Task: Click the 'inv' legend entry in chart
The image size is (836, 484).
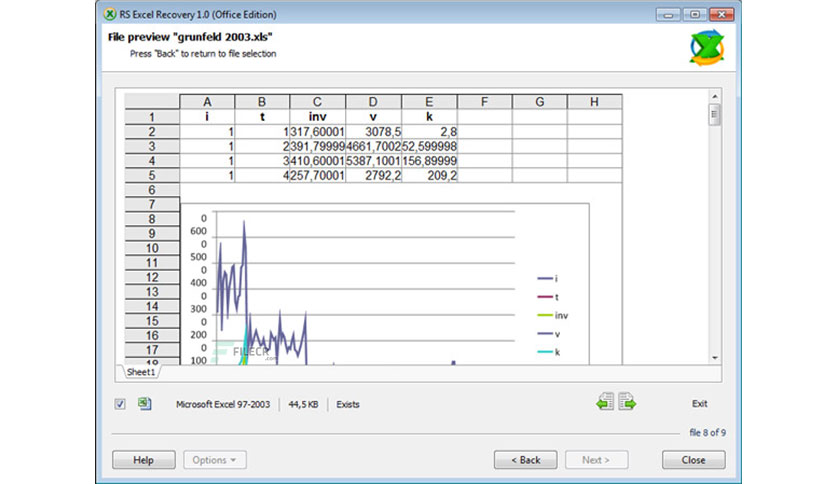Action: click(x=553, y=316)
